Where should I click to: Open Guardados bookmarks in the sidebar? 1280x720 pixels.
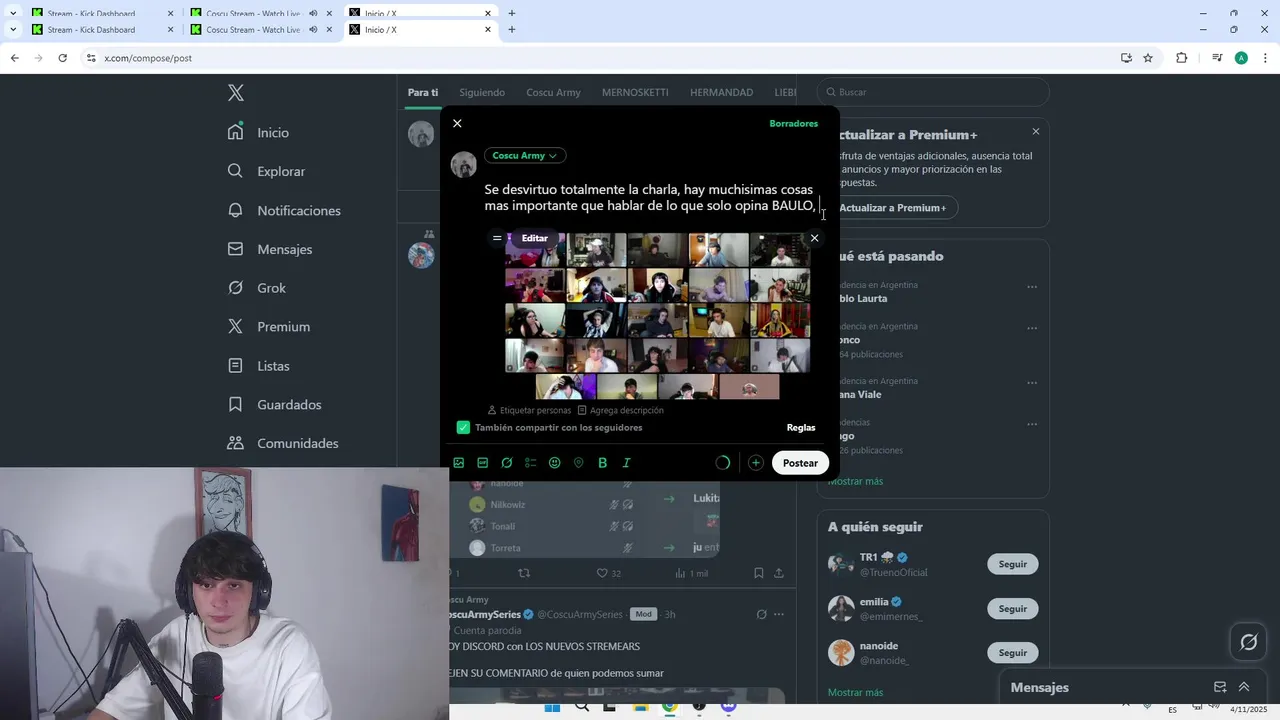274,405
